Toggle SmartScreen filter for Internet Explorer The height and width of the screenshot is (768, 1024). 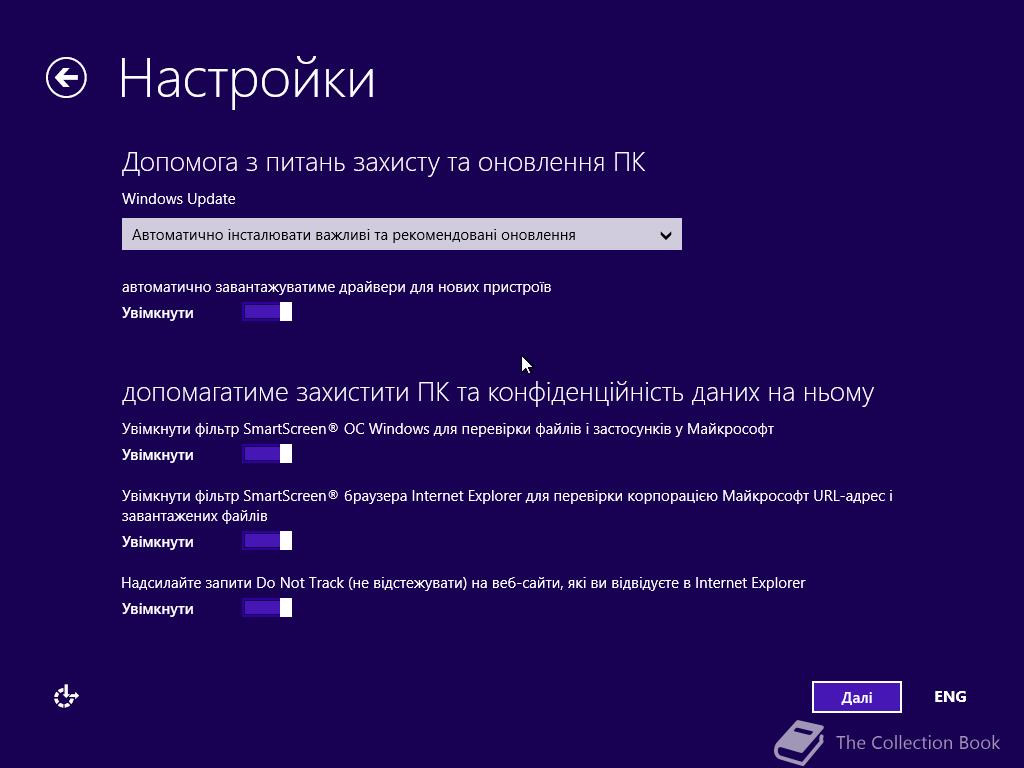[267, 541]
